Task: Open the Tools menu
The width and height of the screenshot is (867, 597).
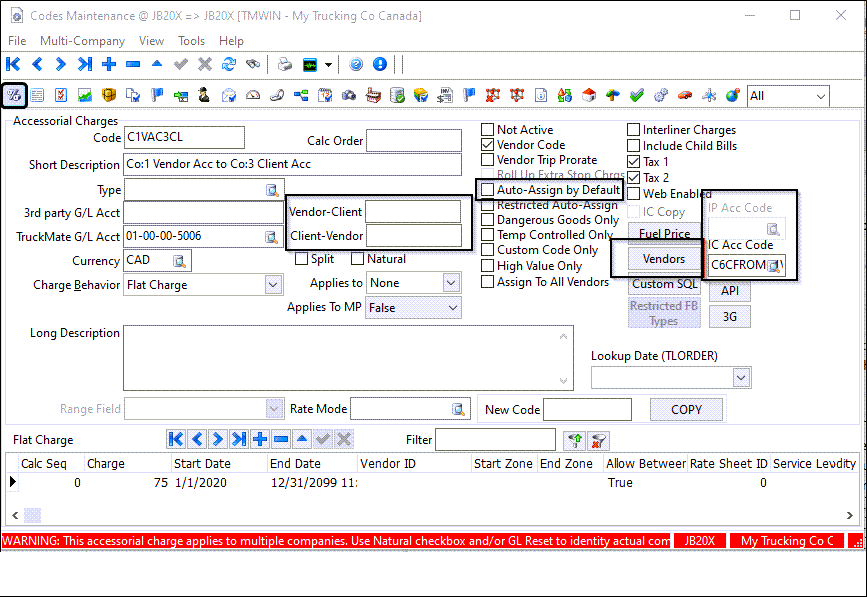Action: [x=191, y=41]
